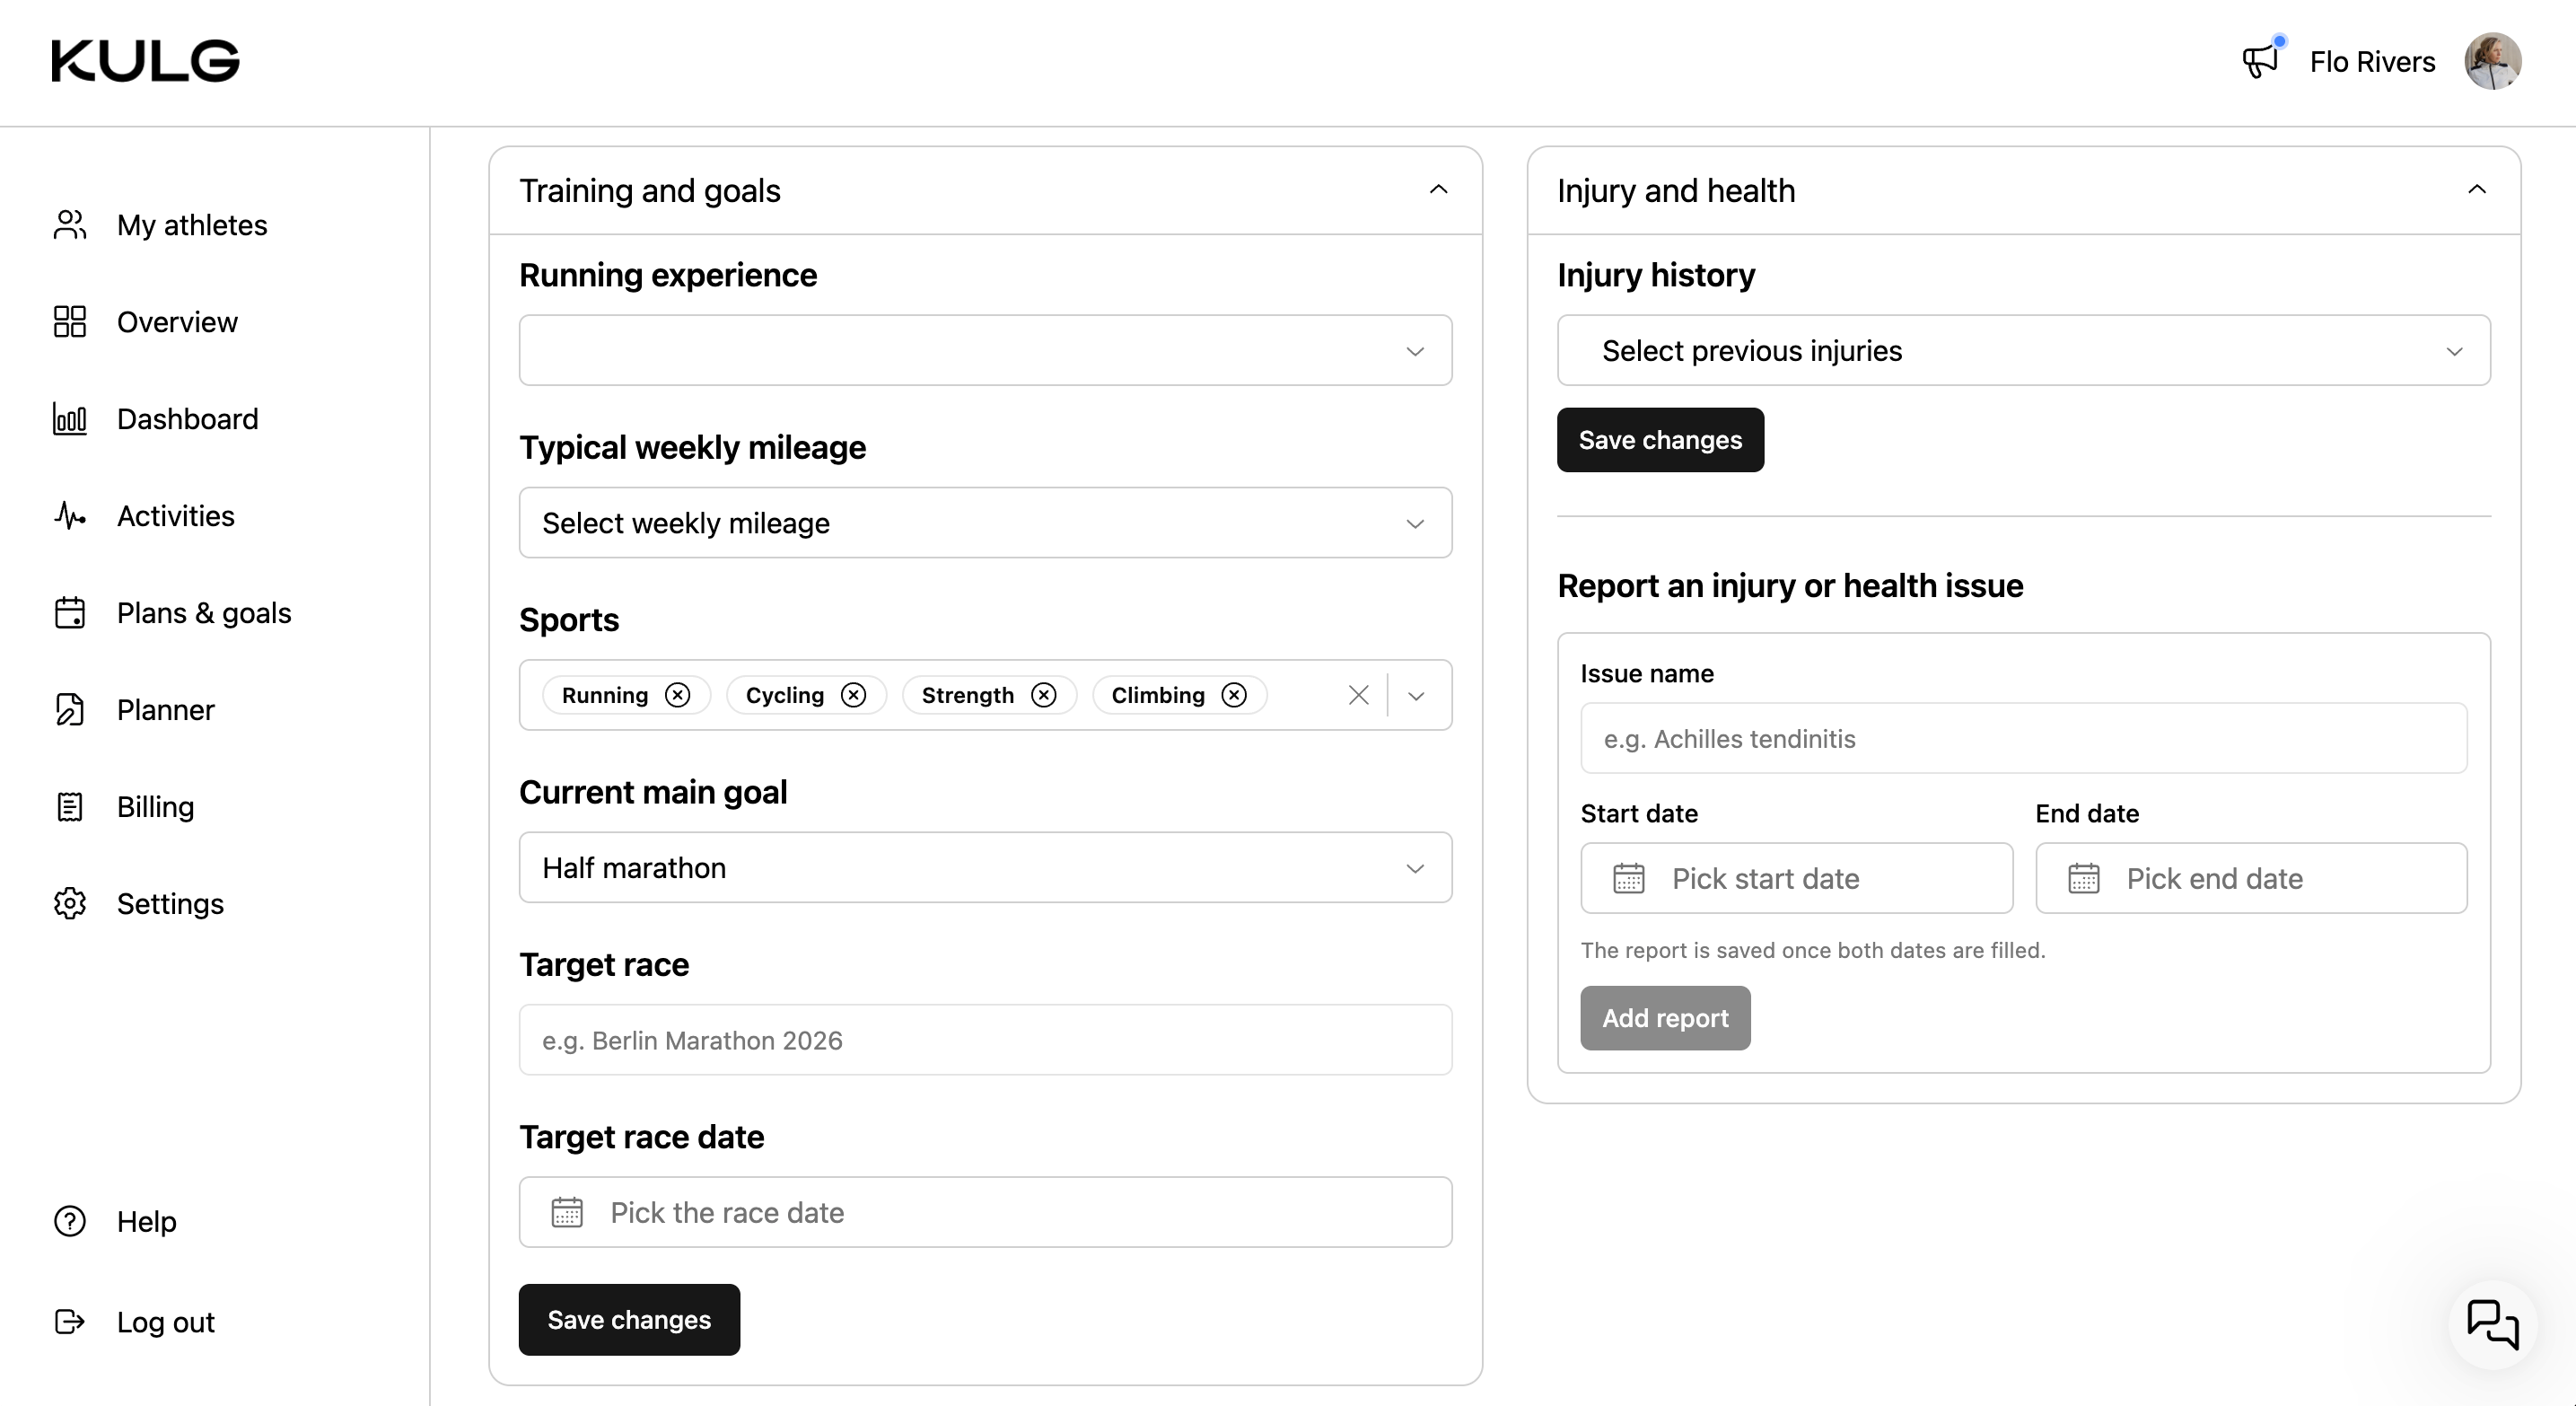Open the Running experience dropdown

(x=985, y=350)
